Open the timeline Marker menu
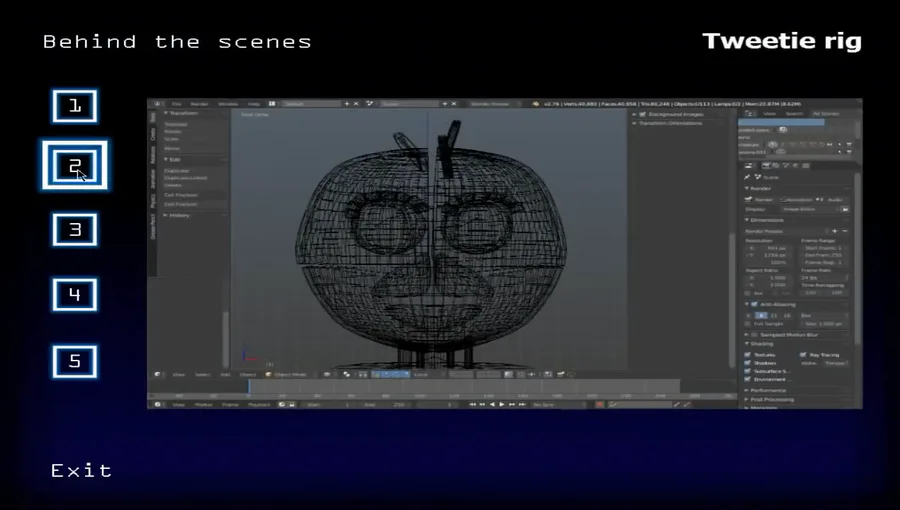900x510 pixels. [x=203, y=404]
